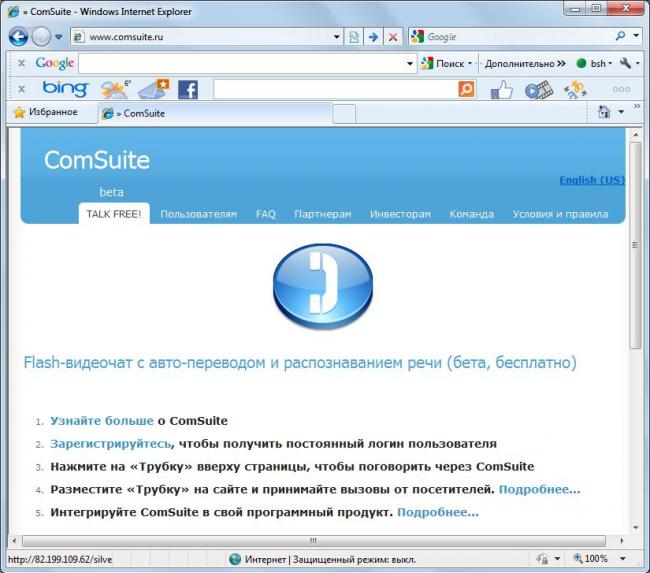Viewport: 650px width, 573px height.
Task: Open the Bing video film reel icon
Action: click(x=538, y=90)
